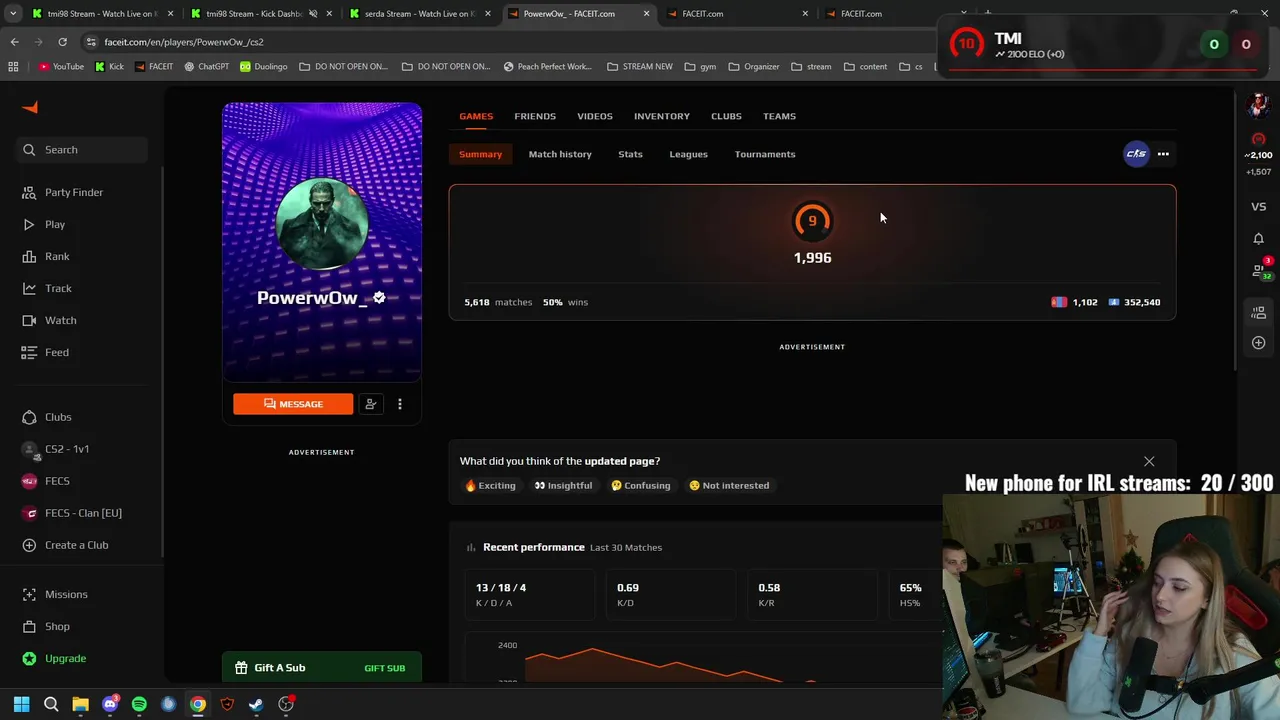This screenshot has width=1280, height=720.
Task: Click the VS icon in right sidebar
Action: [x=1259, y=207]
